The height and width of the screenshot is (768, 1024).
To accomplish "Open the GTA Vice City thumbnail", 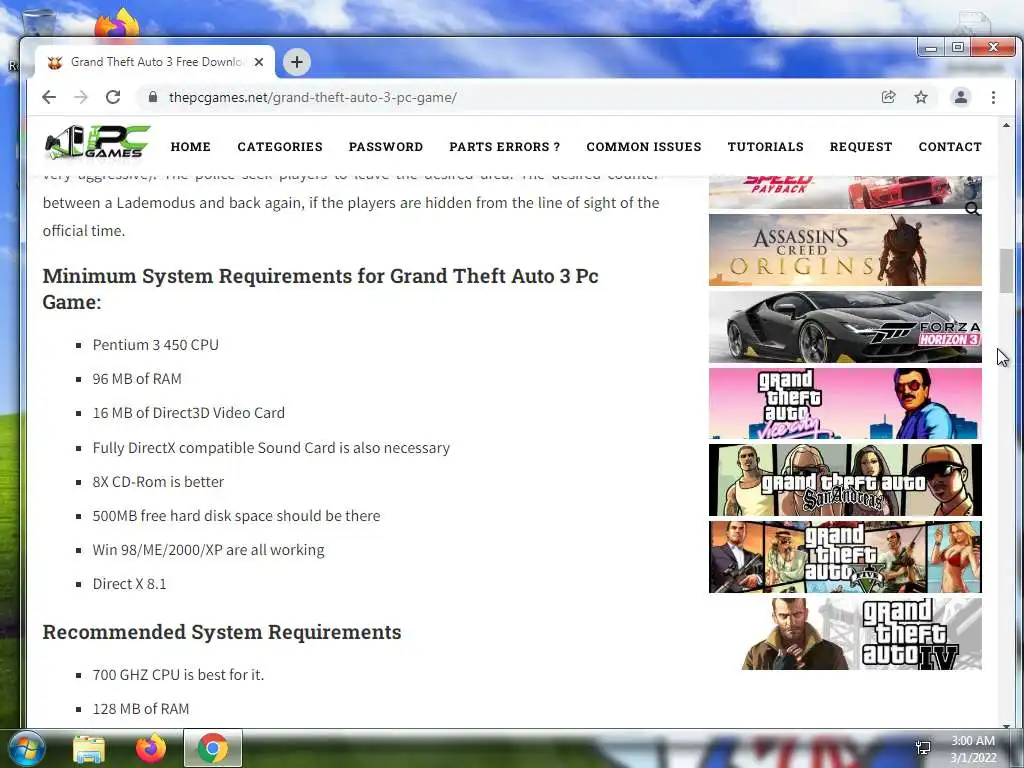I will click(x=845, y=404).
